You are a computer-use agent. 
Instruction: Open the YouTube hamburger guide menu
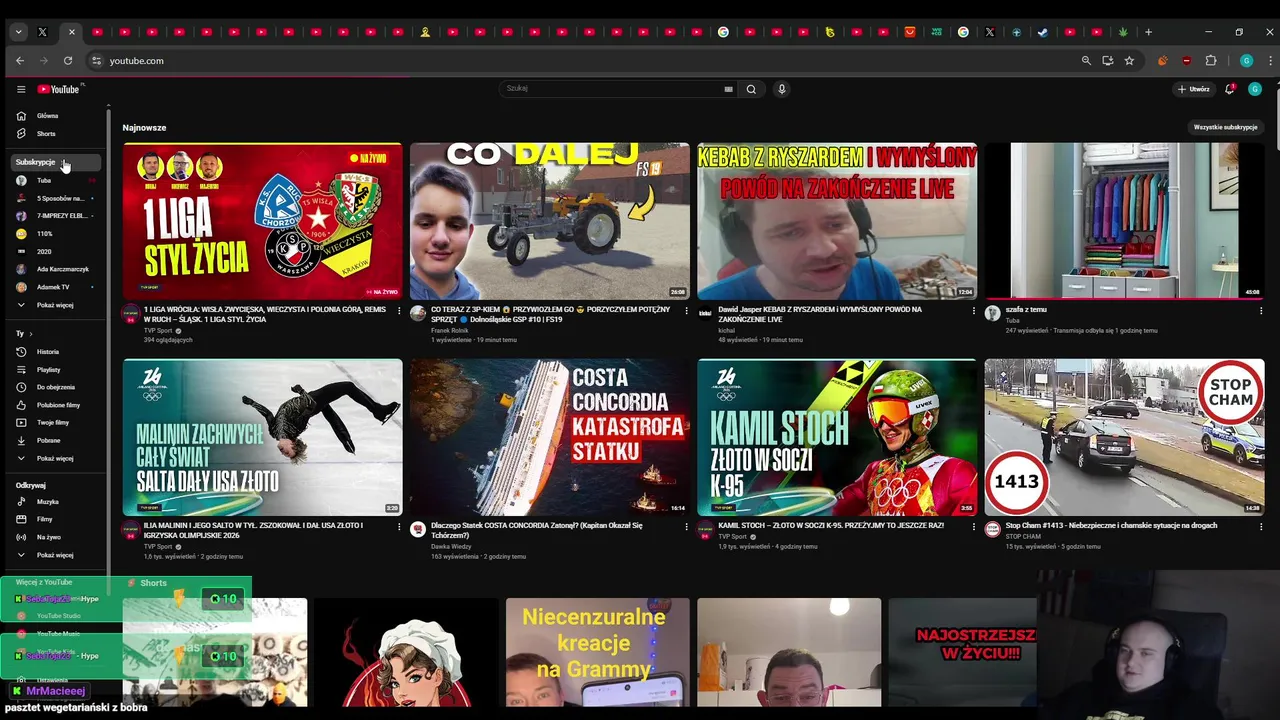click(21, 89)
